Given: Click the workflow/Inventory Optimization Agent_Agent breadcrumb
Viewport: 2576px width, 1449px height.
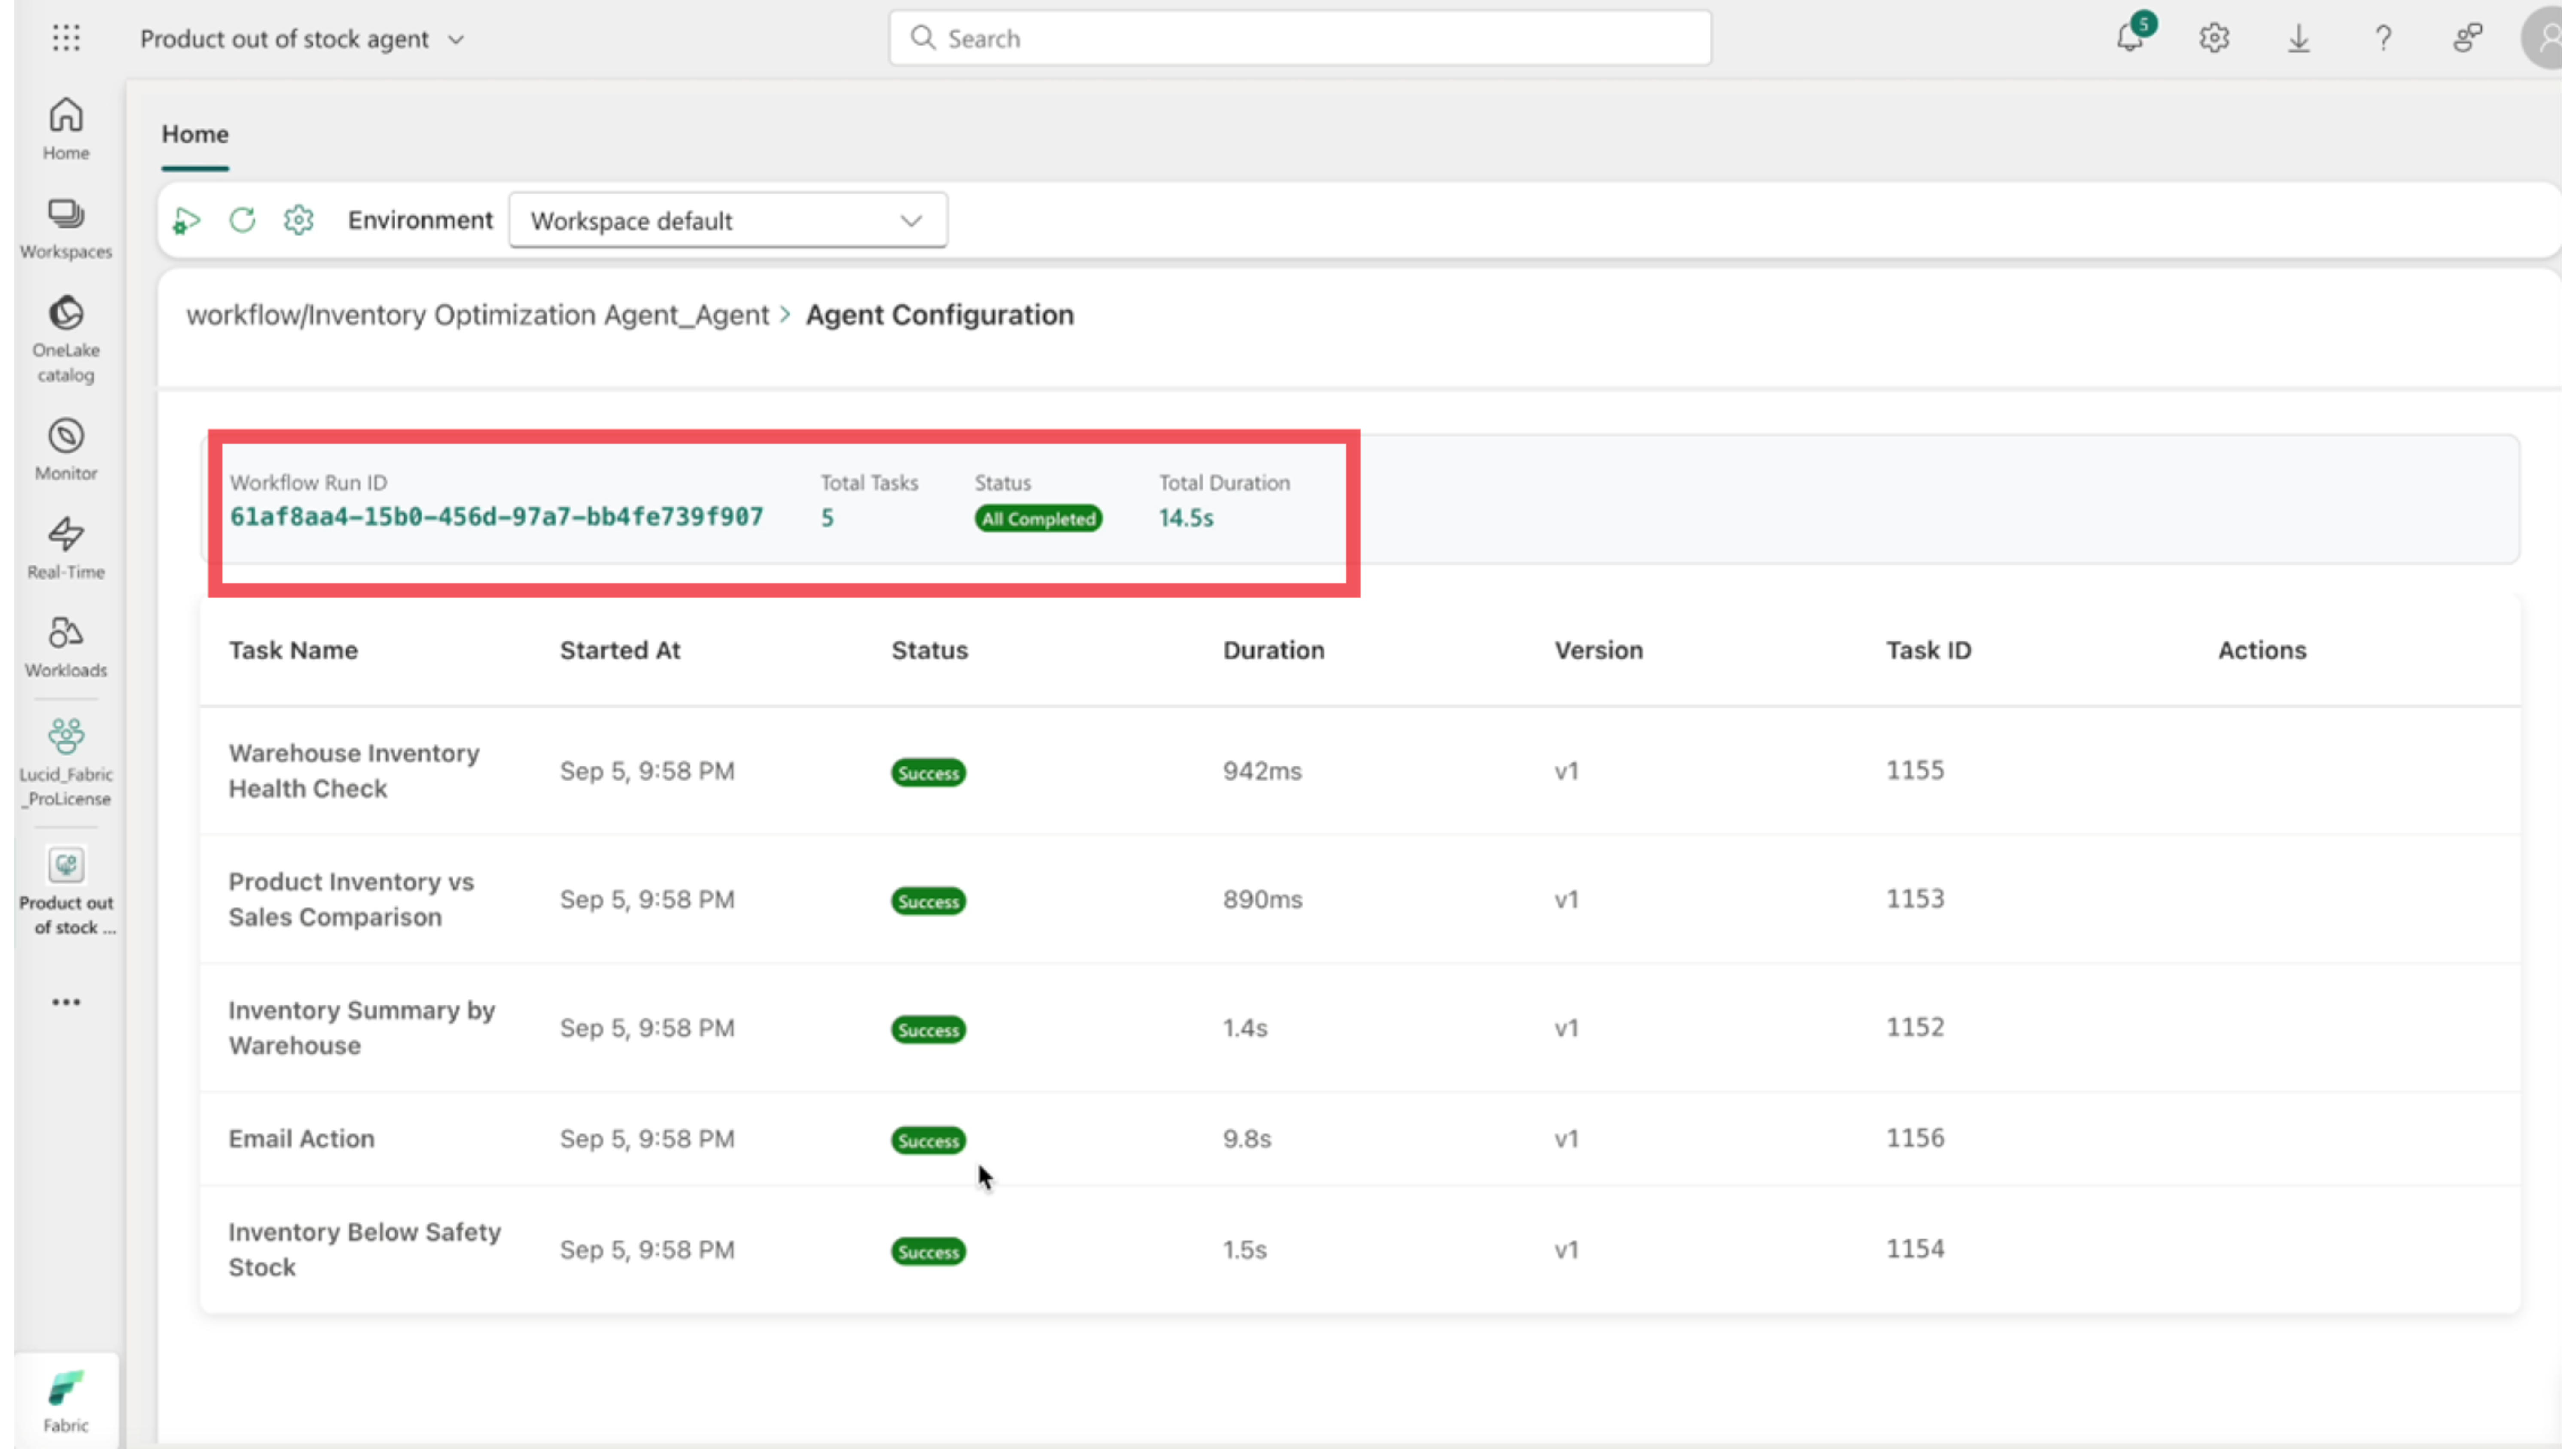Looking at the screenshot, I should (477, 315).
